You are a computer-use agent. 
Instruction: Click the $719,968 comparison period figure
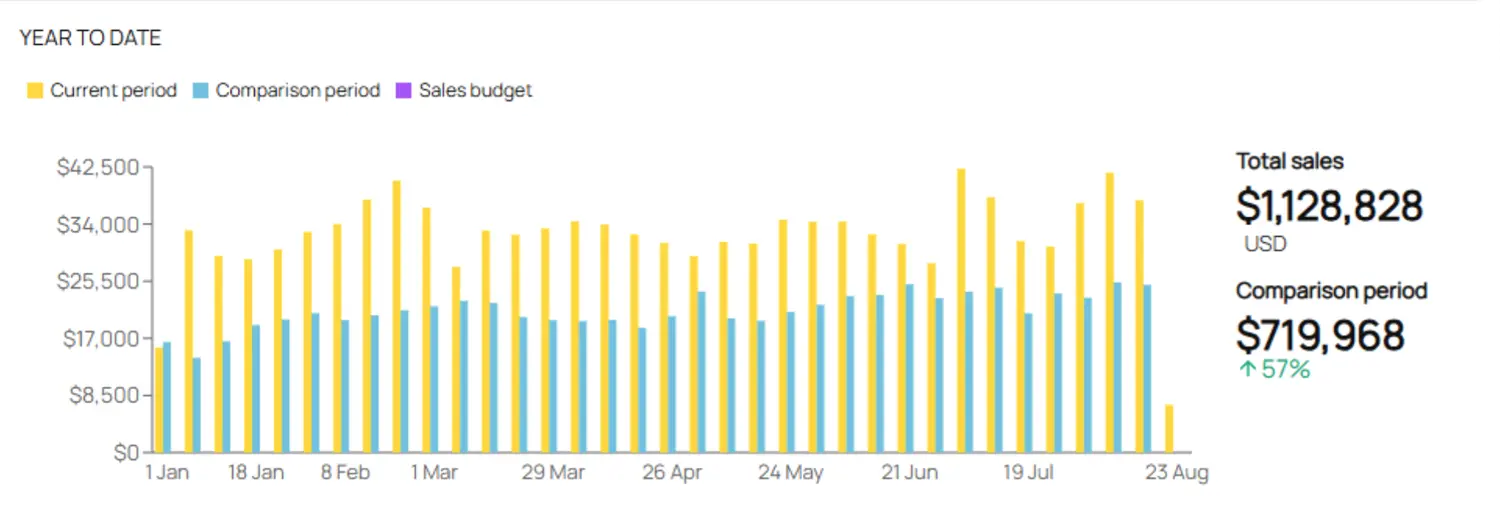(x=1320, y=335)
